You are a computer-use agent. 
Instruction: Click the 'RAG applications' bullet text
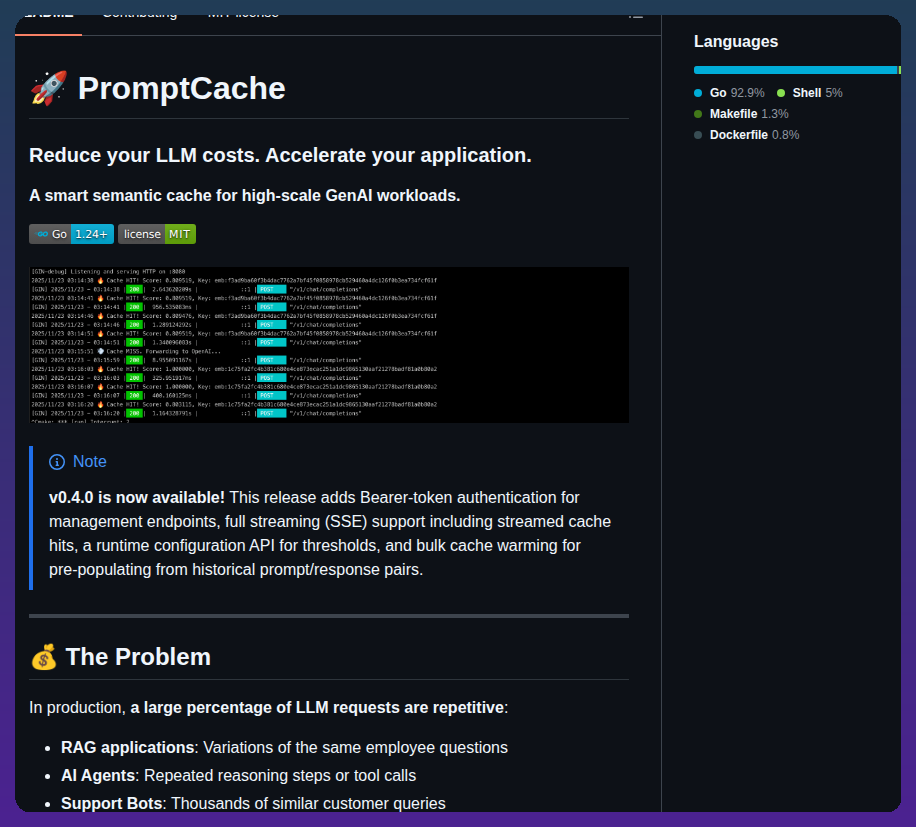click(127, 748)
